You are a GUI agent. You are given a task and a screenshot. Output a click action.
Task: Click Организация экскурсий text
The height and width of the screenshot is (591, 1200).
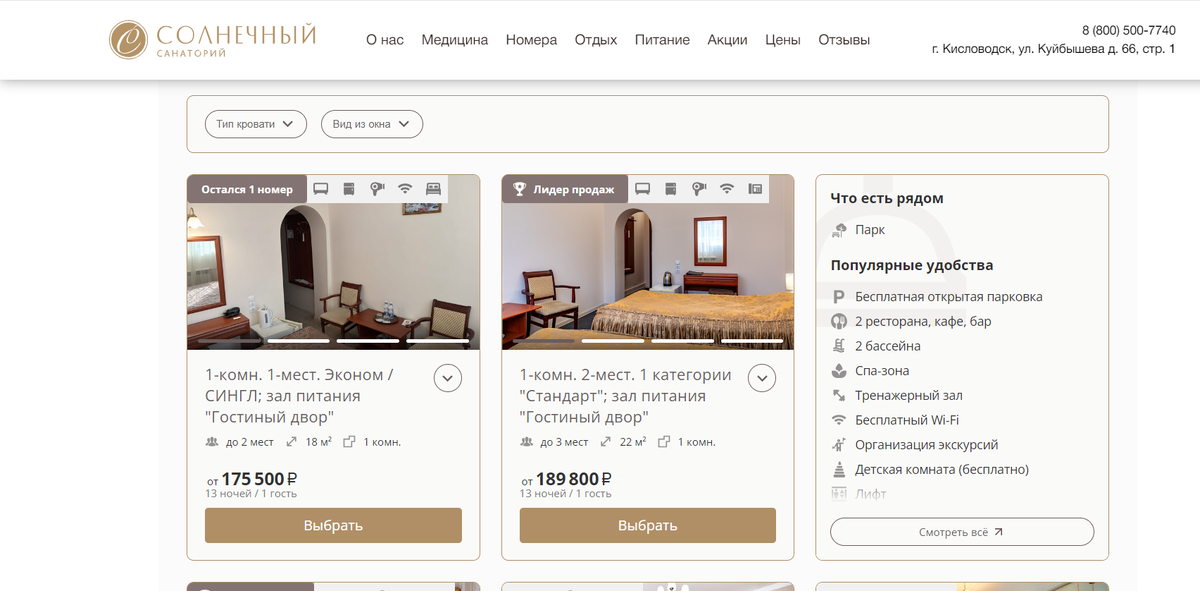pos(927,445)
